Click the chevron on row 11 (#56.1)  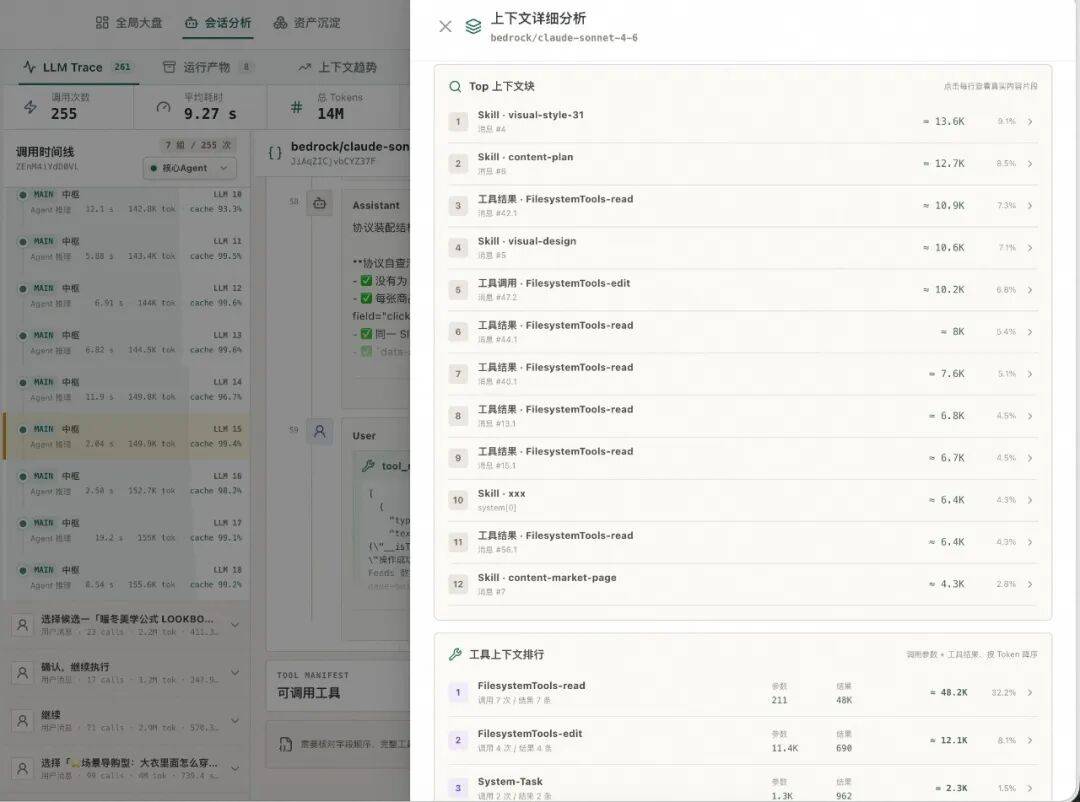click(1030, 542)
